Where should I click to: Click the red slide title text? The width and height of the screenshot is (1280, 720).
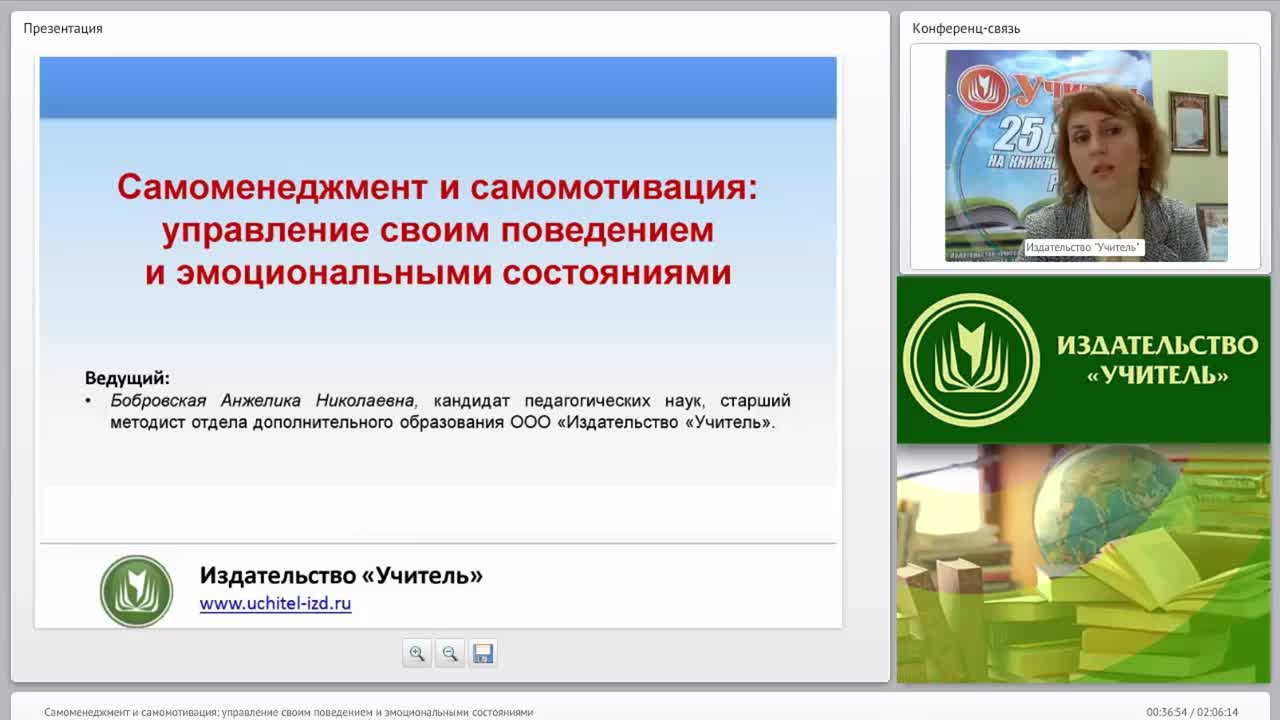click(438, 229)
